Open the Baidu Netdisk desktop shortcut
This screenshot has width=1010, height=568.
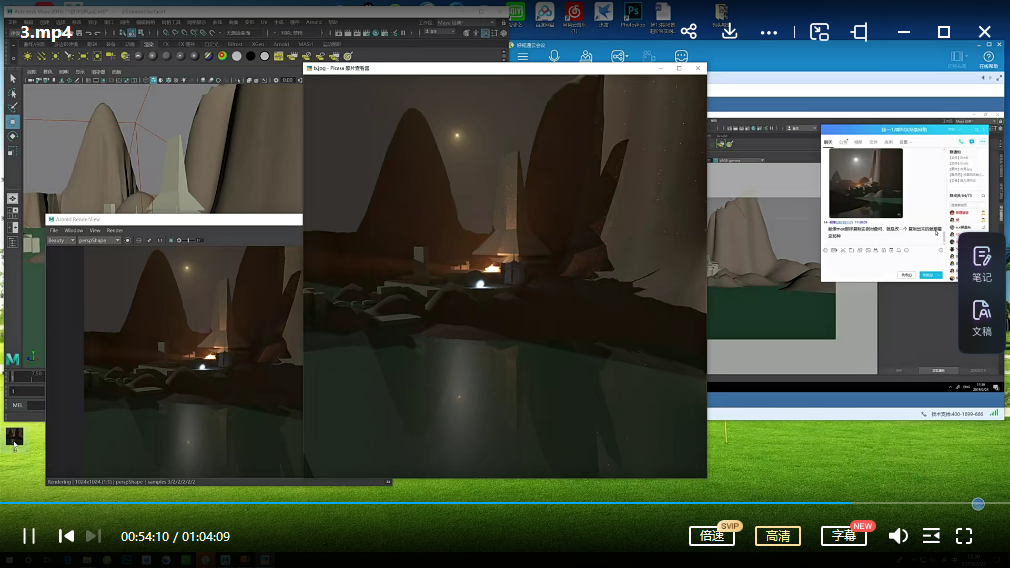pos(545,15)
